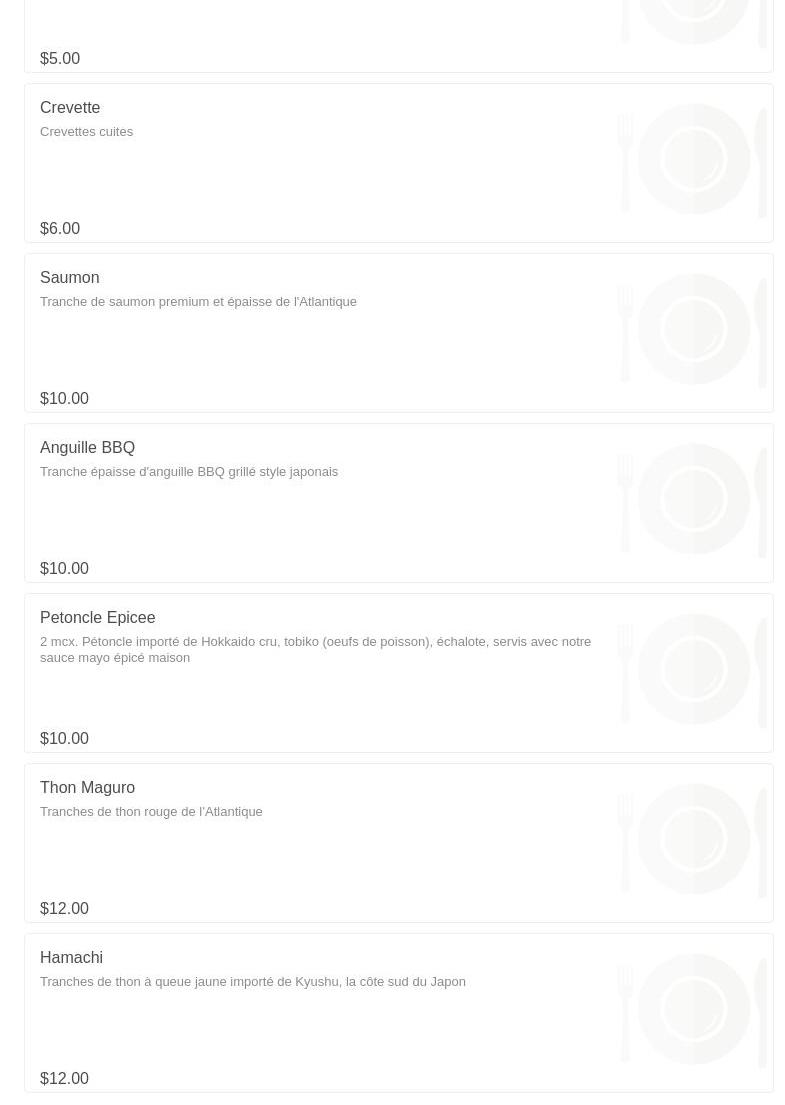Click the Saumon placeholder plate image
The width and height of the screenshot is (785, 1105).
click(x=693, y=330)
